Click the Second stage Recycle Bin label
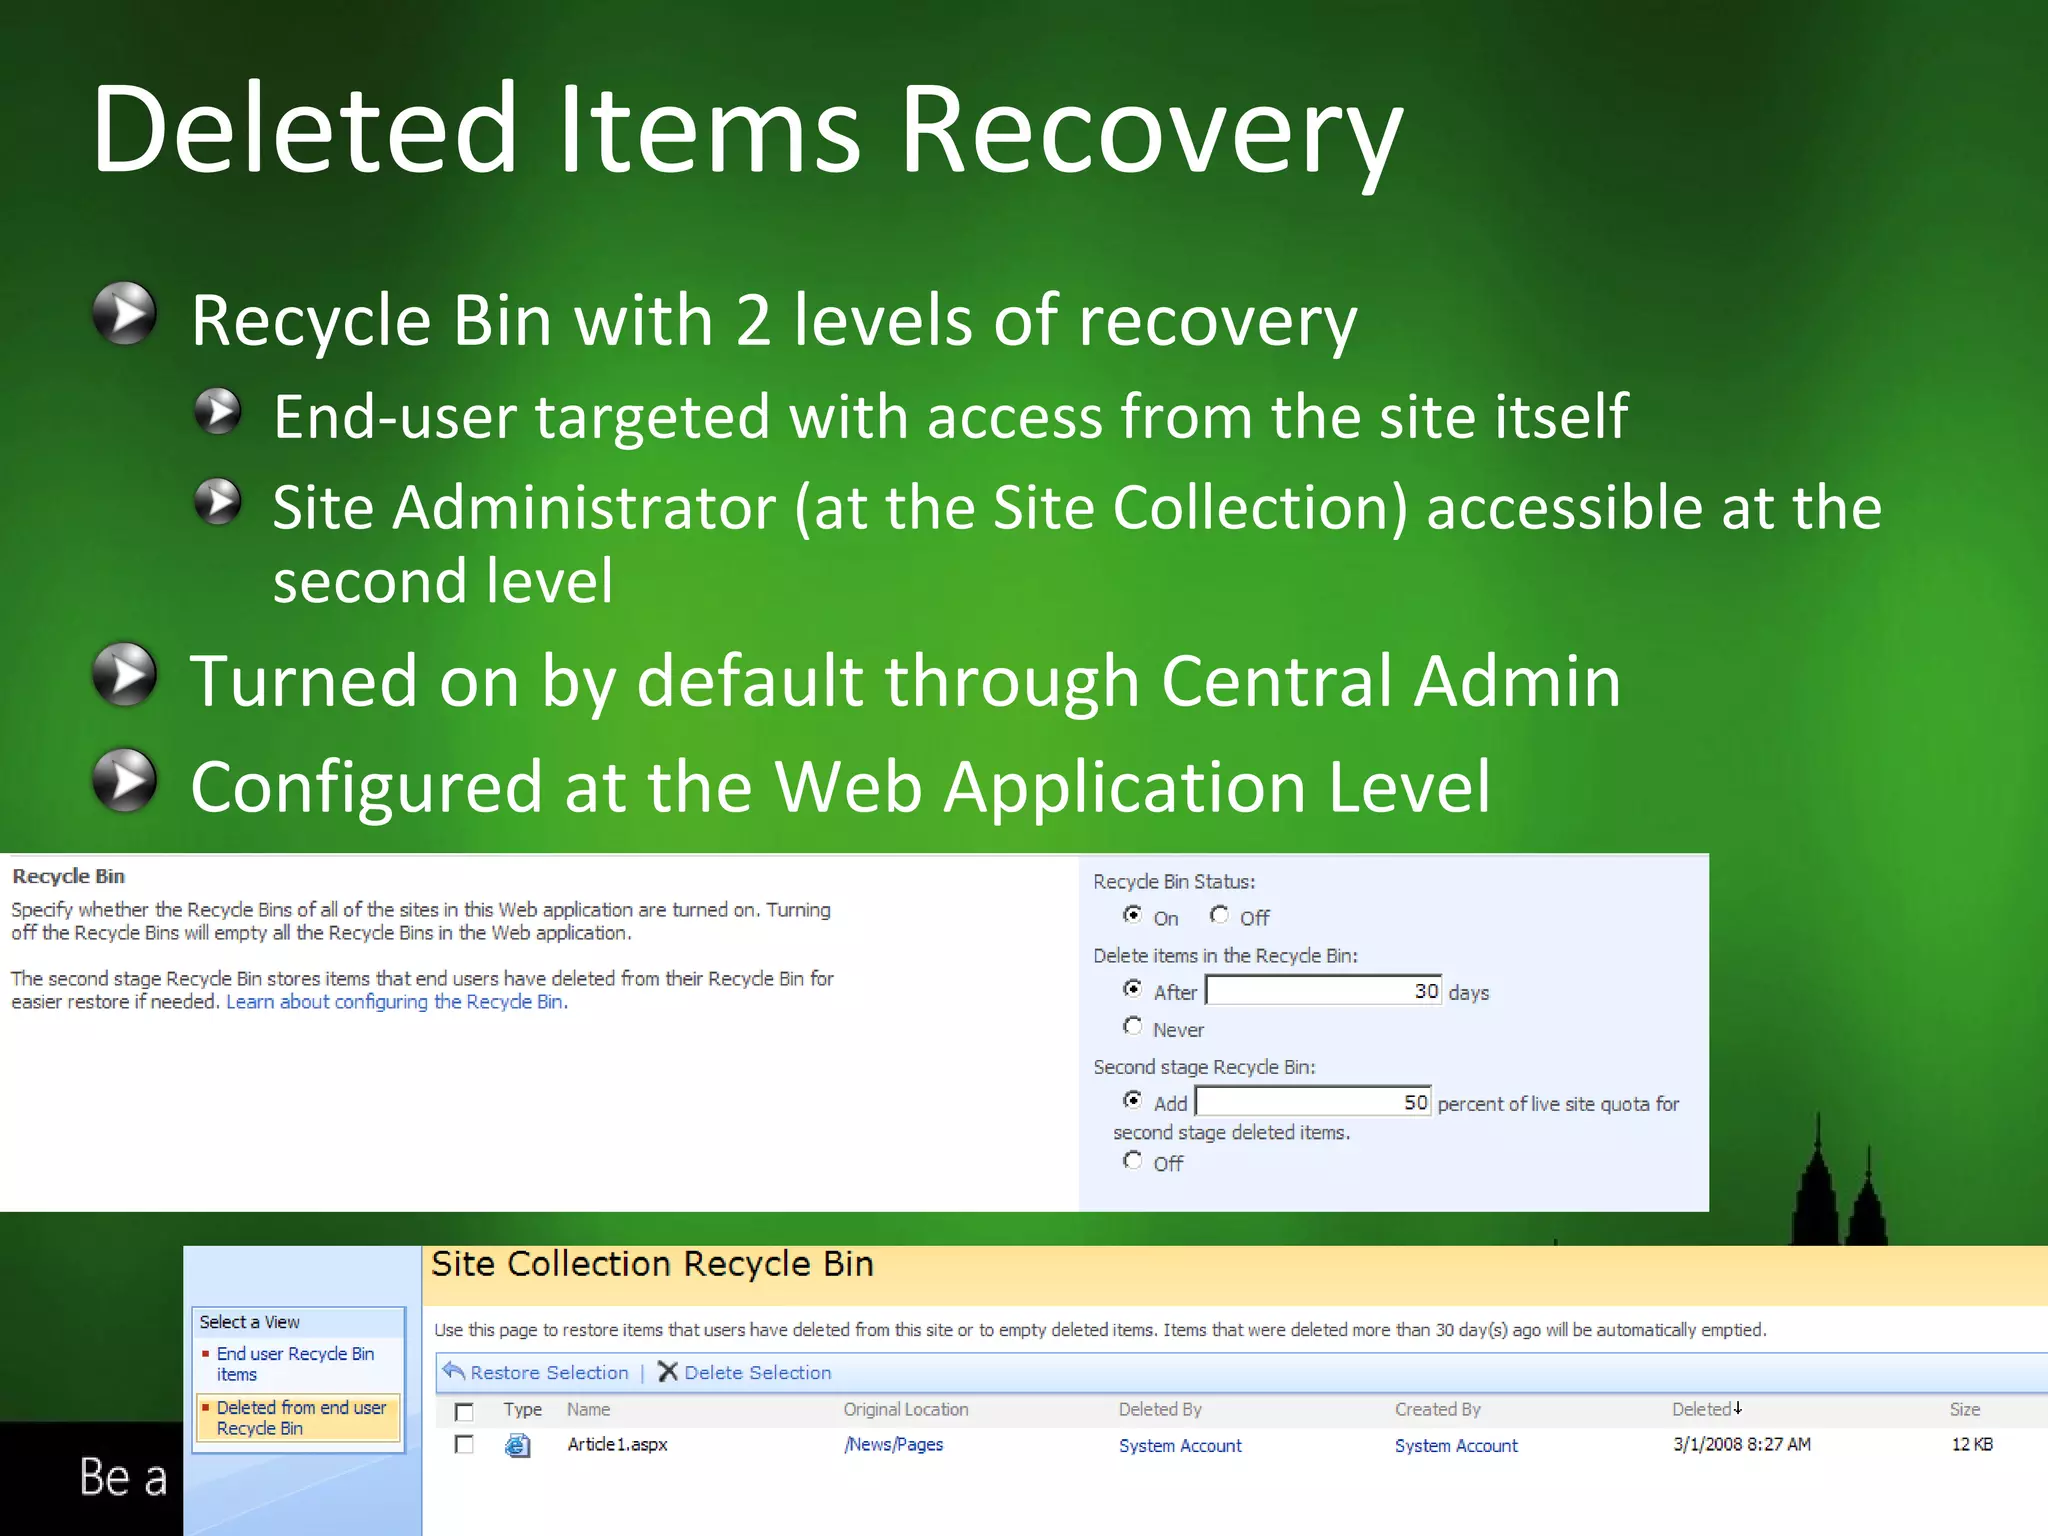2048x1536 pixels. 1204,1068
